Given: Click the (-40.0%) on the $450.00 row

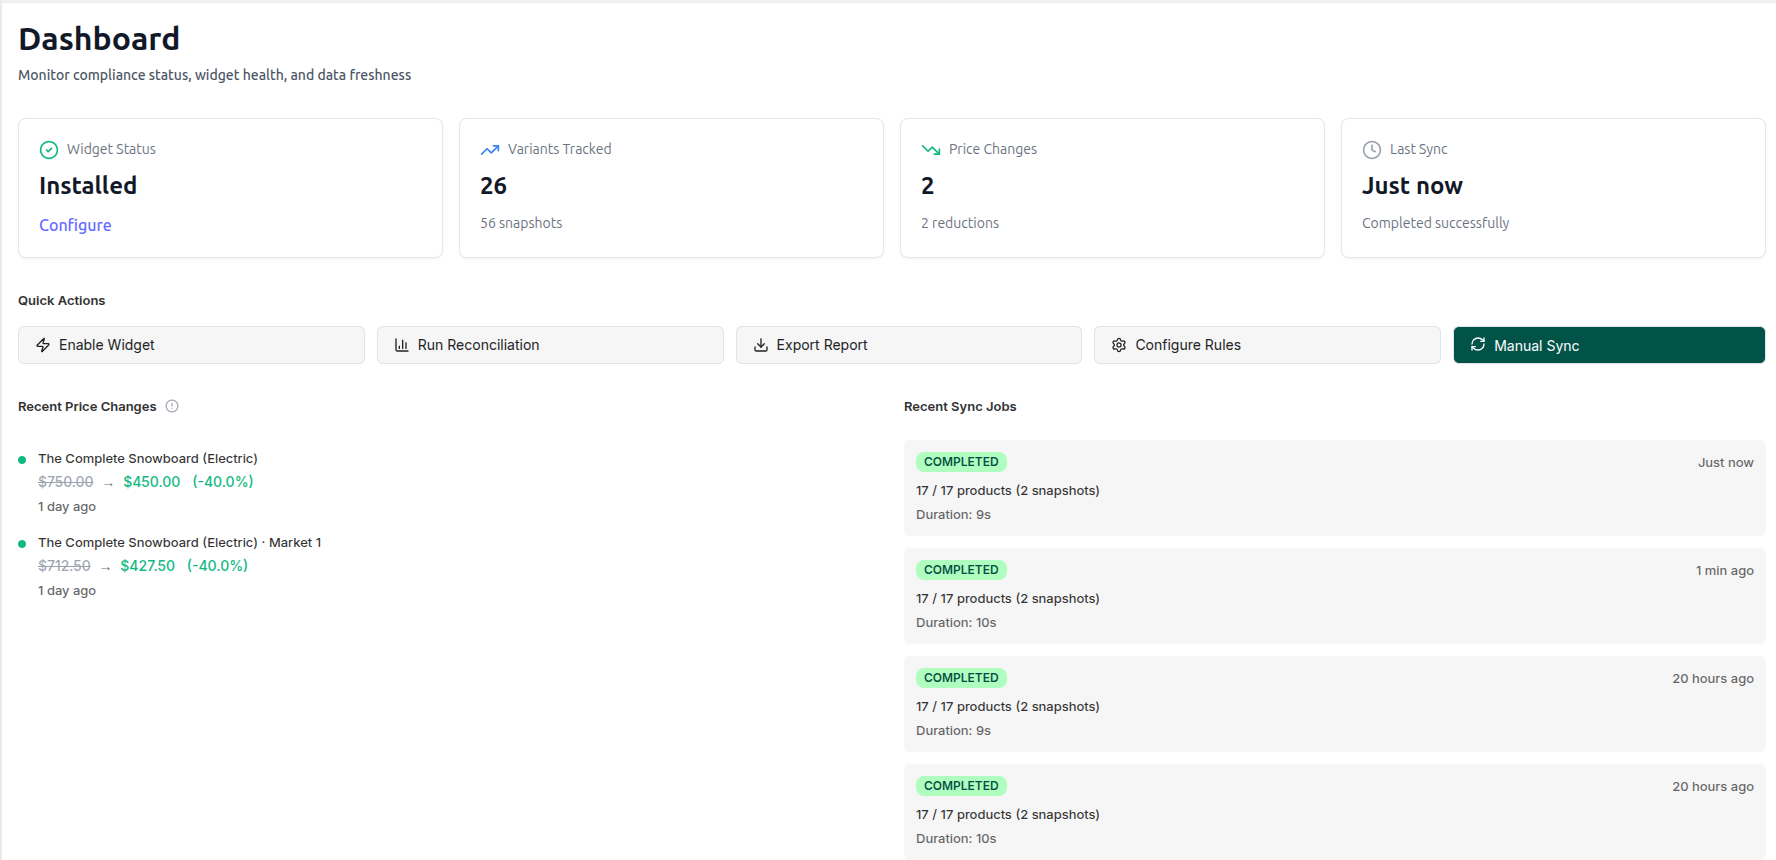Looking at the screenshot, I should coord(223,482).
